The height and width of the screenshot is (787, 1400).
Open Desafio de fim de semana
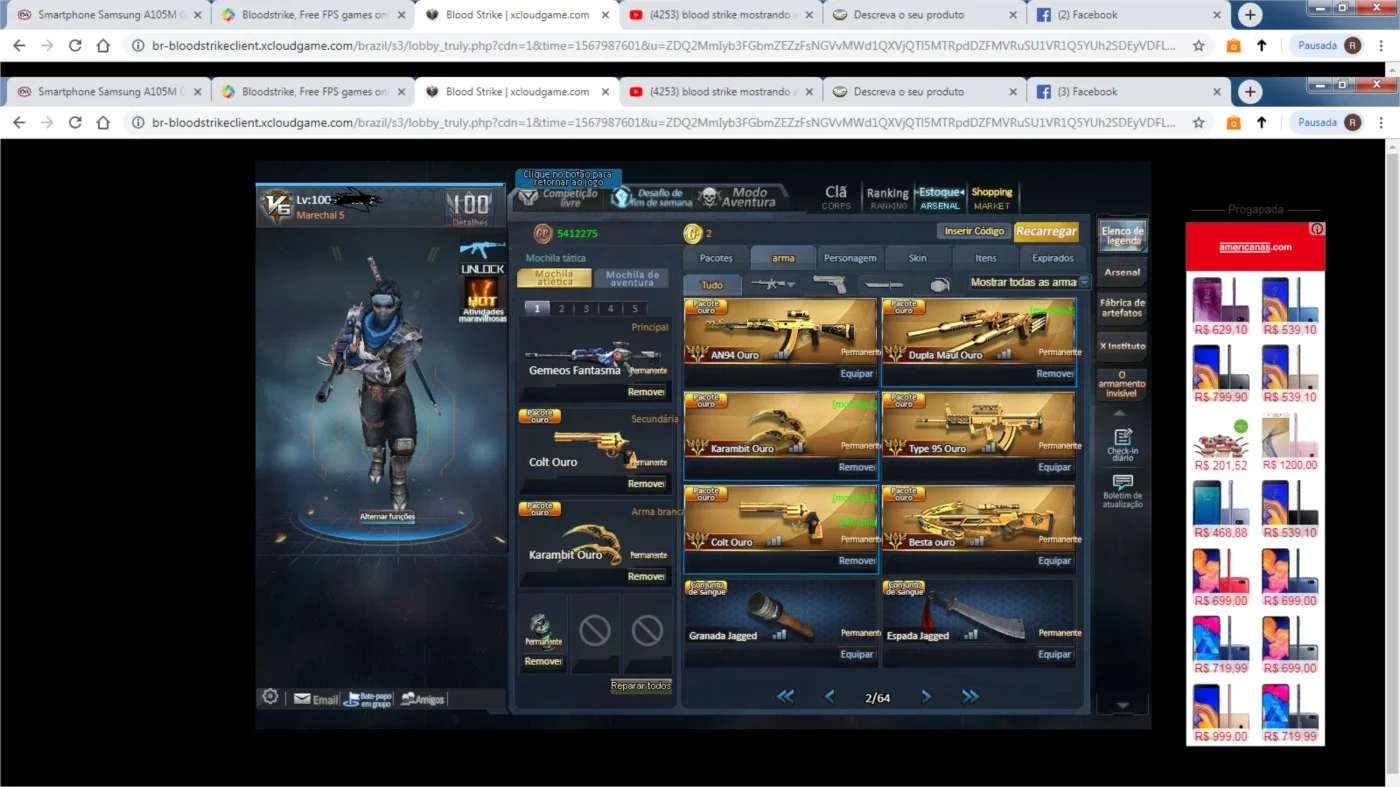[x=652, y=197]
